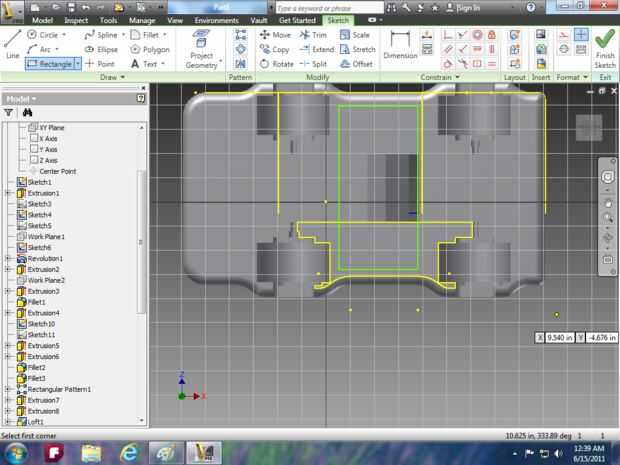
Task: Click the Mirror pattern icon
Action: [x=240, y=64]
